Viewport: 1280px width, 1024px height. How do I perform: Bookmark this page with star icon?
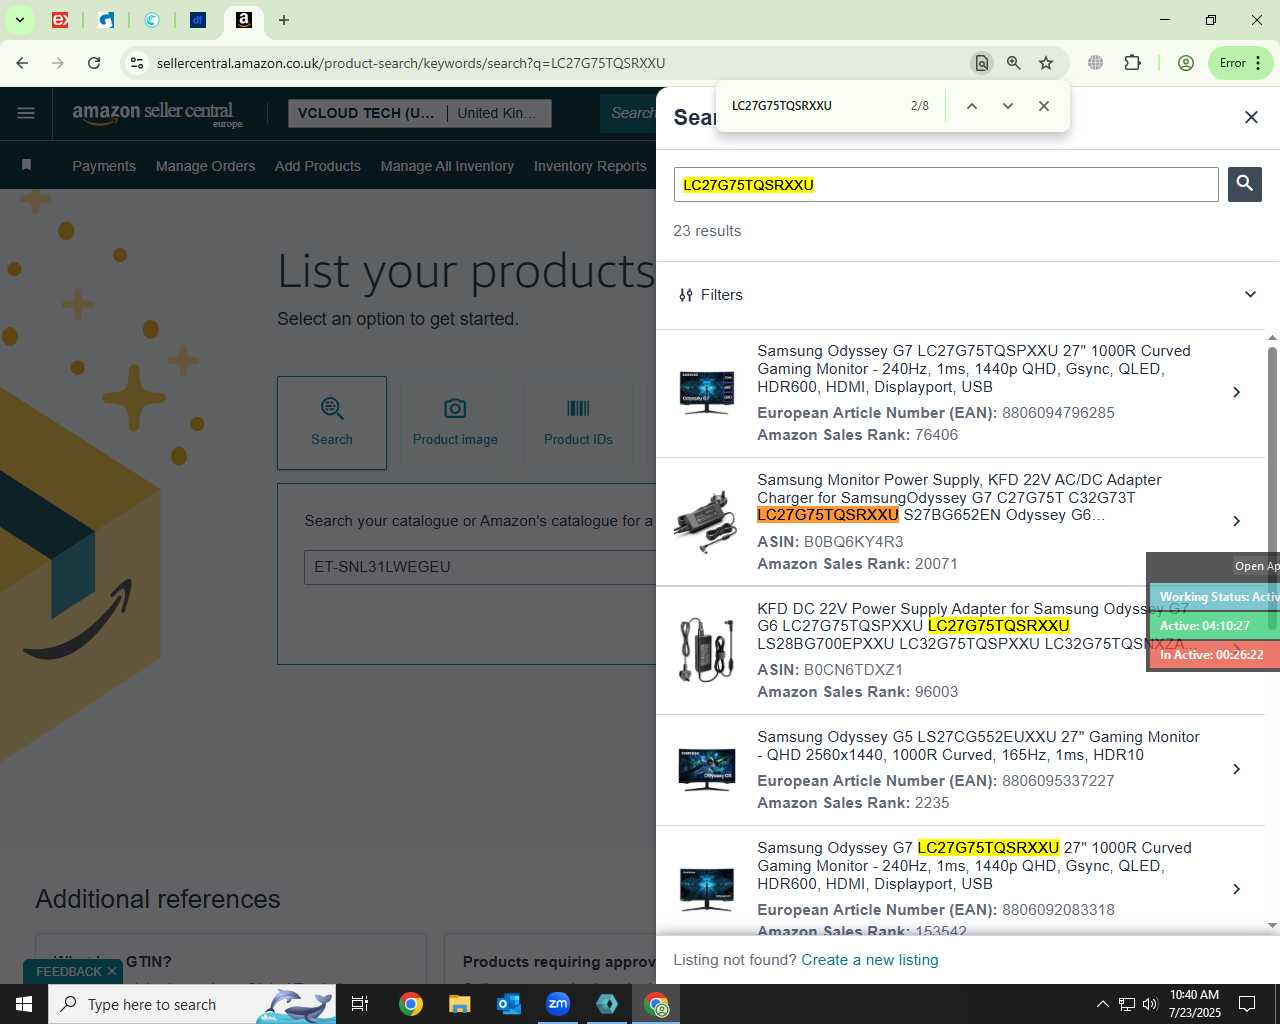pyautogui.click(x=1046, y=63)
